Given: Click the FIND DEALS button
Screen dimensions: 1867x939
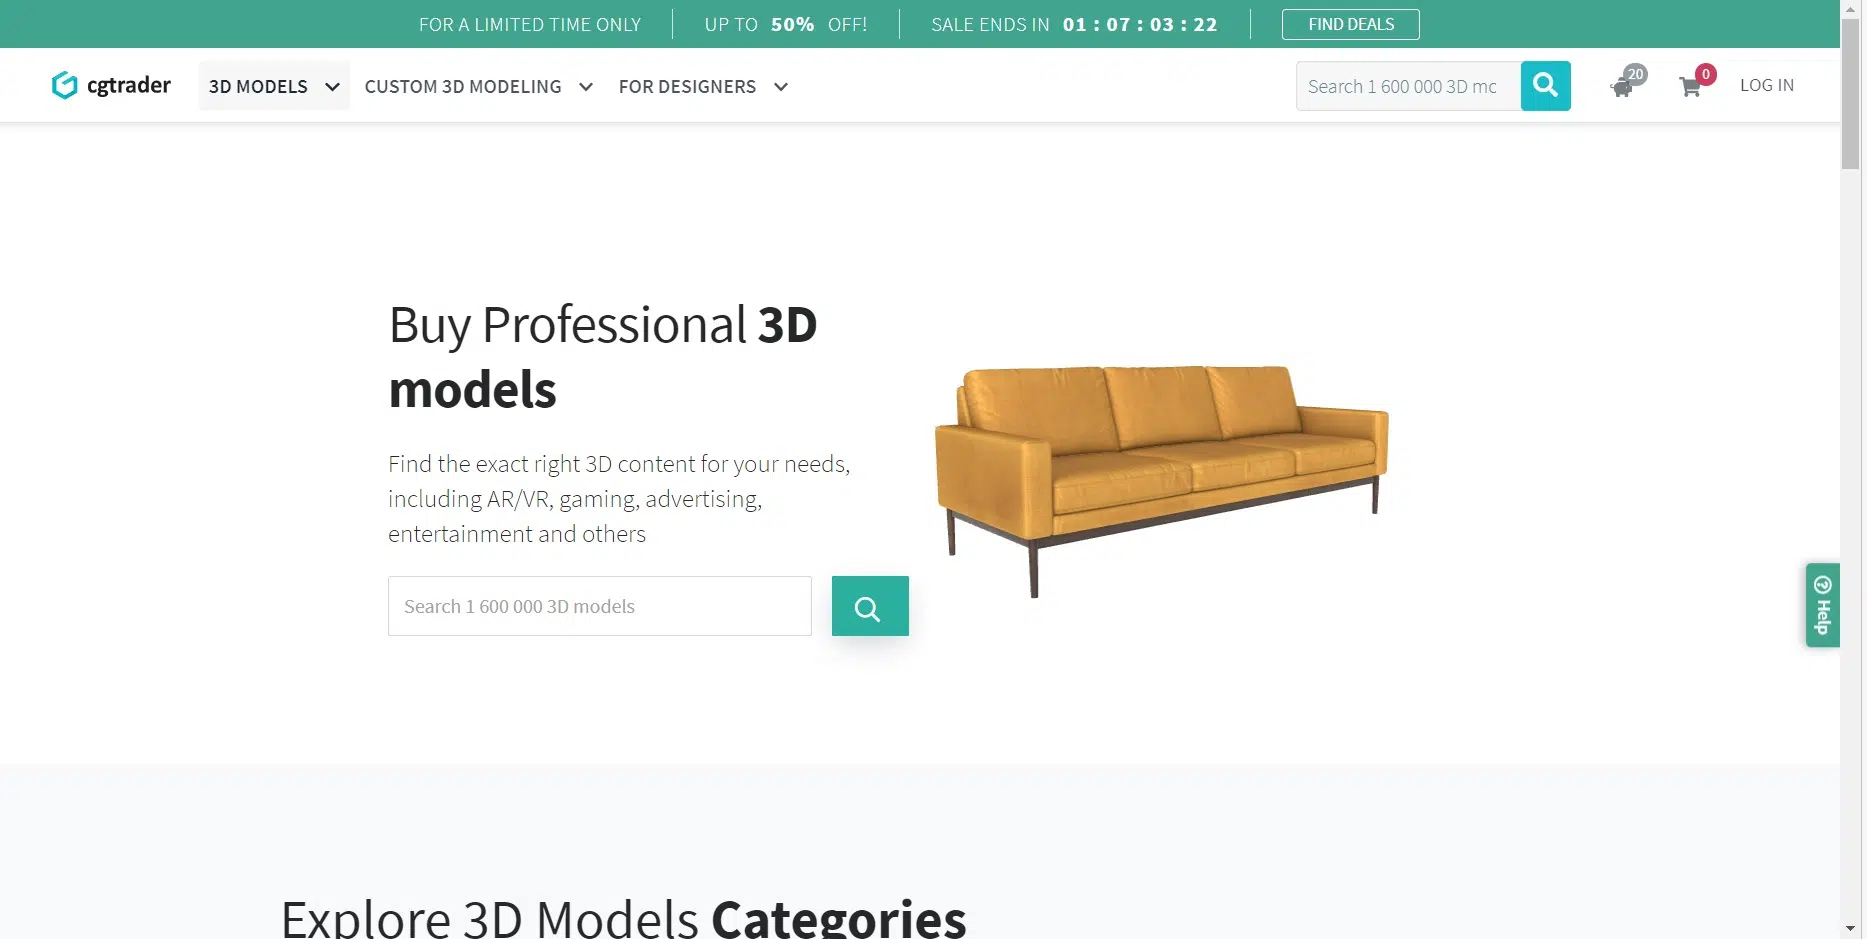Looking at the screenshot, I should click(1350, 24).
